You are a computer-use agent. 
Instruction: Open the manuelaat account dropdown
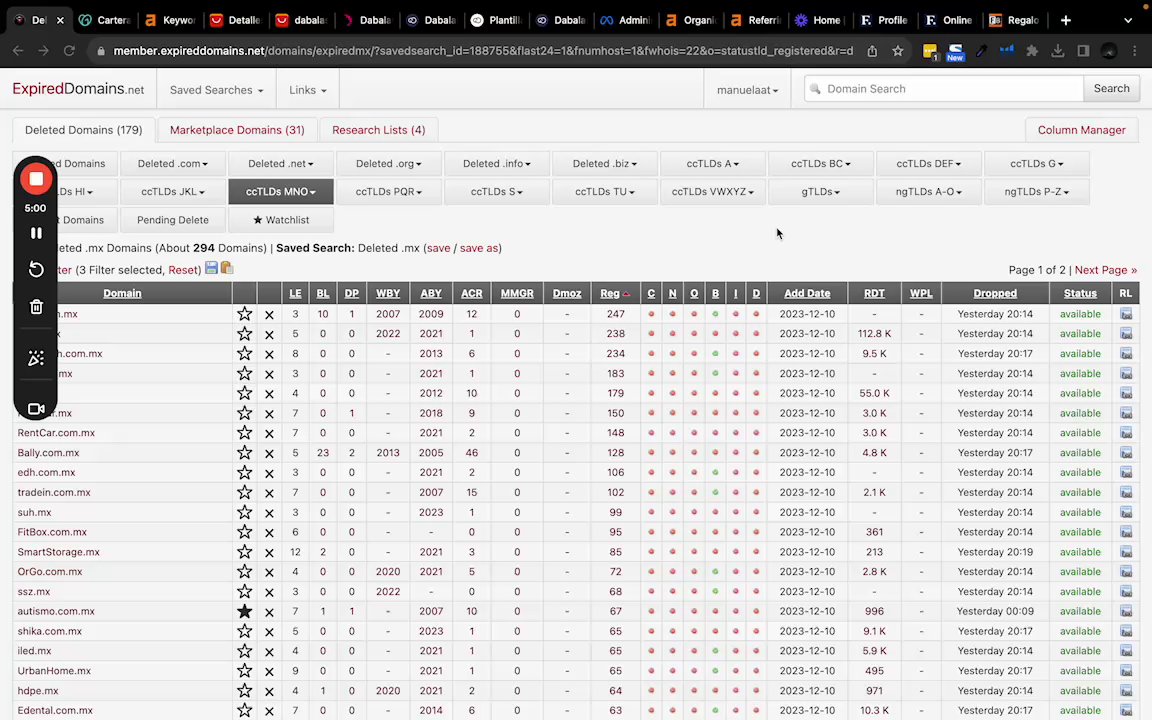point(747,90)
